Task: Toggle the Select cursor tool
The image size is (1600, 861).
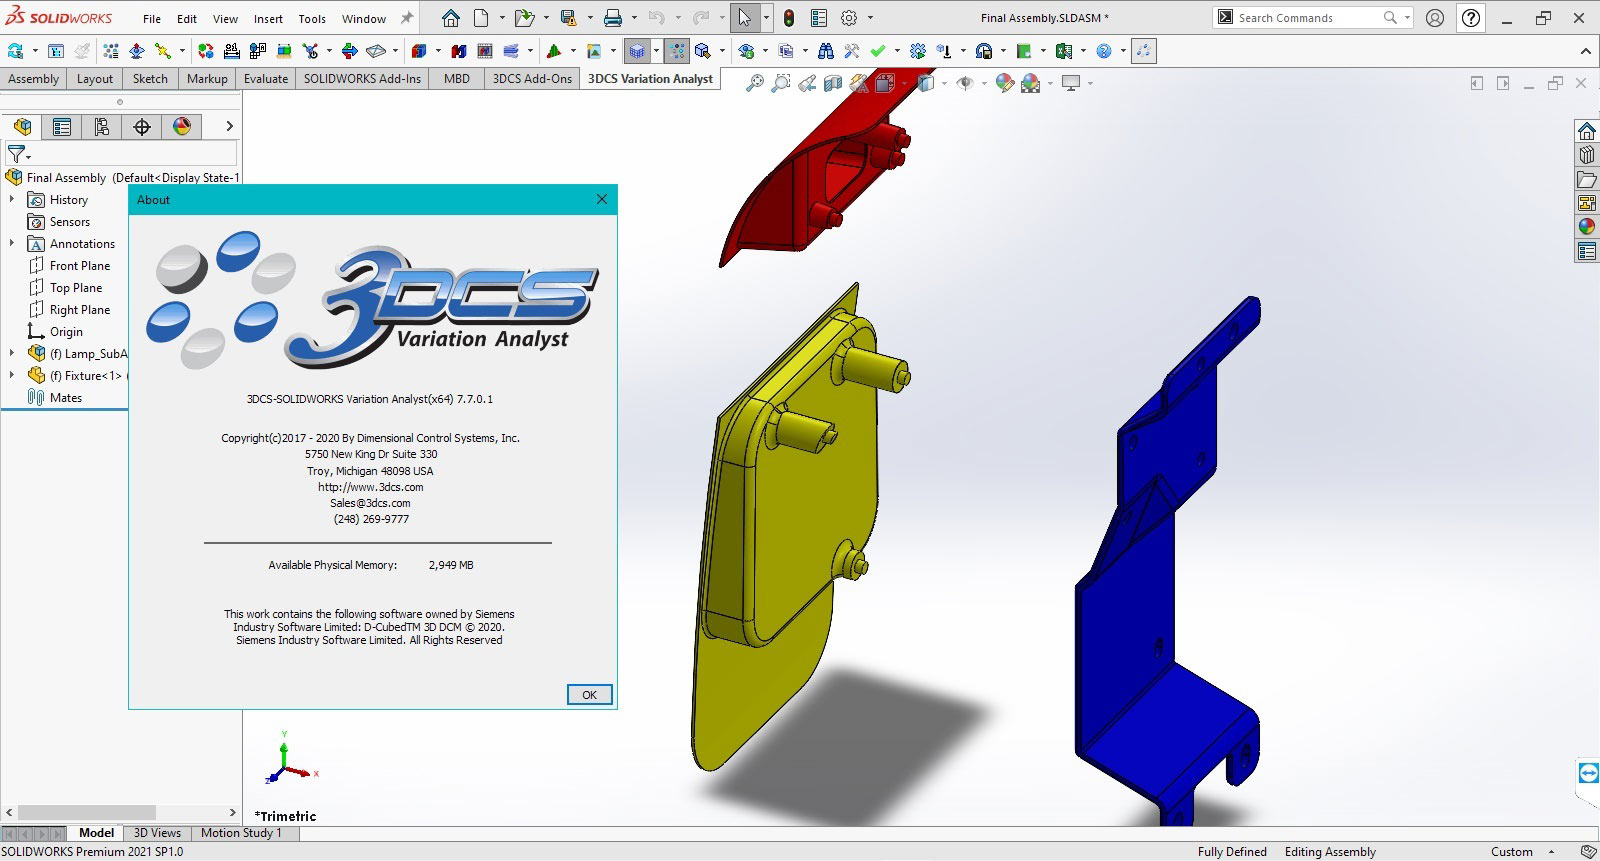Action: click(745, 18)
